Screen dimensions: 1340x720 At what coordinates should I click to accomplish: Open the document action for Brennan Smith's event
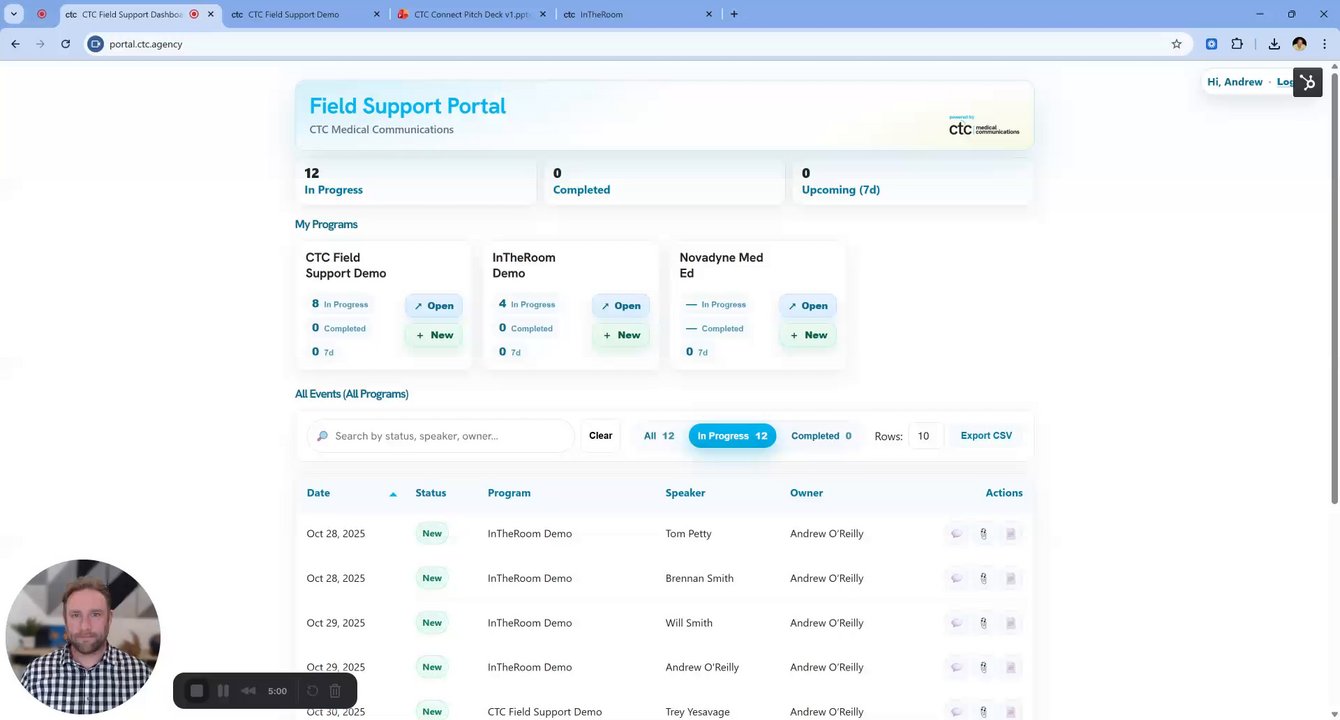(x=1010, y=578)
